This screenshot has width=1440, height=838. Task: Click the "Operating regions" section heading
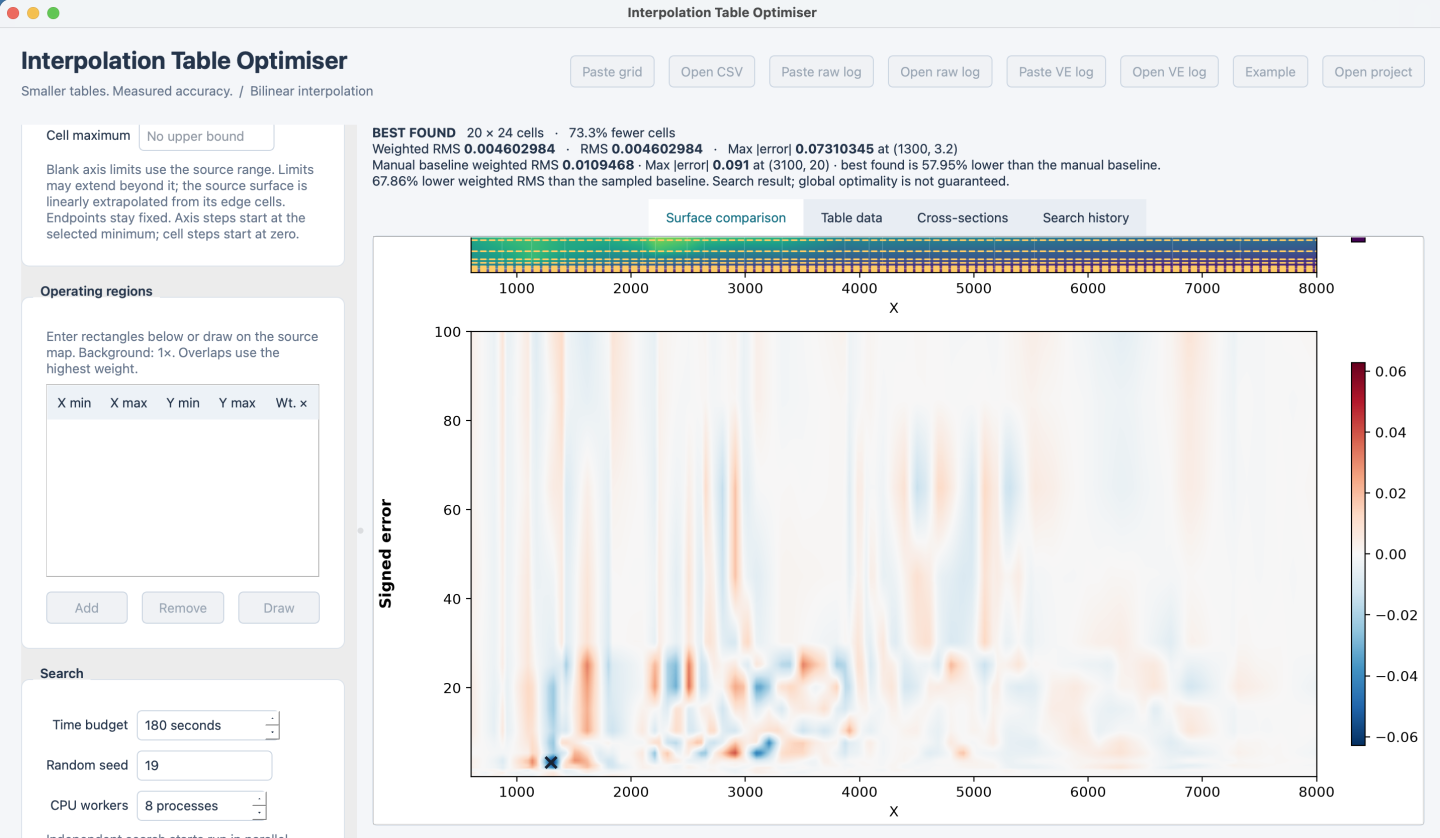pyautogui.click(x=96, y=291)
